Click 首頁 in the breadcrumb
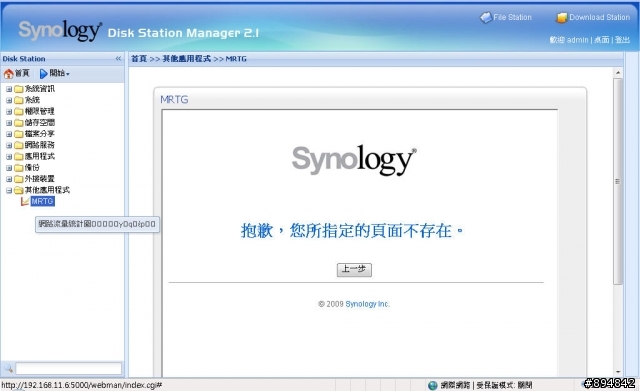The width and height of the screenshot is (640, 391). tap(139, 59)
